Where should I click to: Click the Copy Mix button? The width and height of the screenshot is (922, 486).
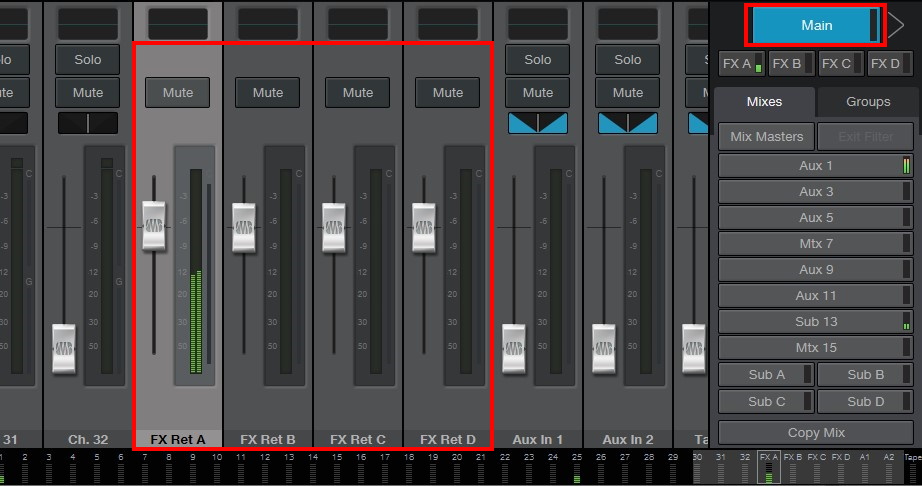tap(816, 433)
